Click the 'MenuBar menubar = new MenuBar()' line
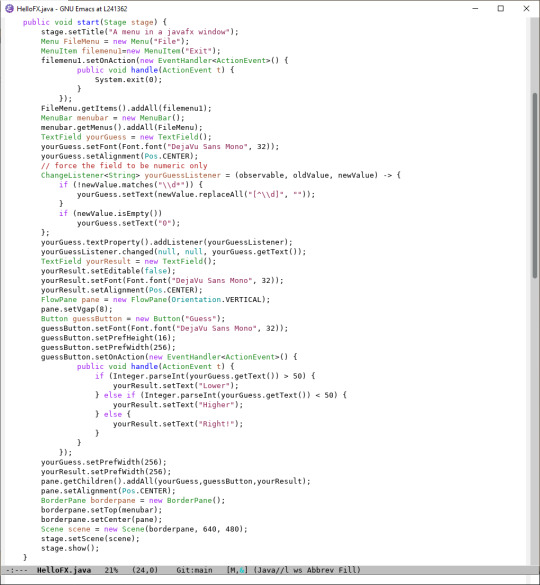540x585 pixels. point(113,118)
